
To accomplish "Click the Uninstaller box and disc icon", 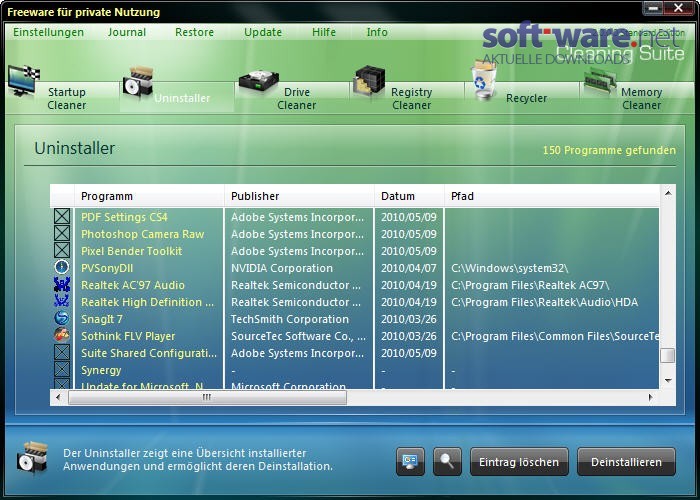I will point(138,81).
